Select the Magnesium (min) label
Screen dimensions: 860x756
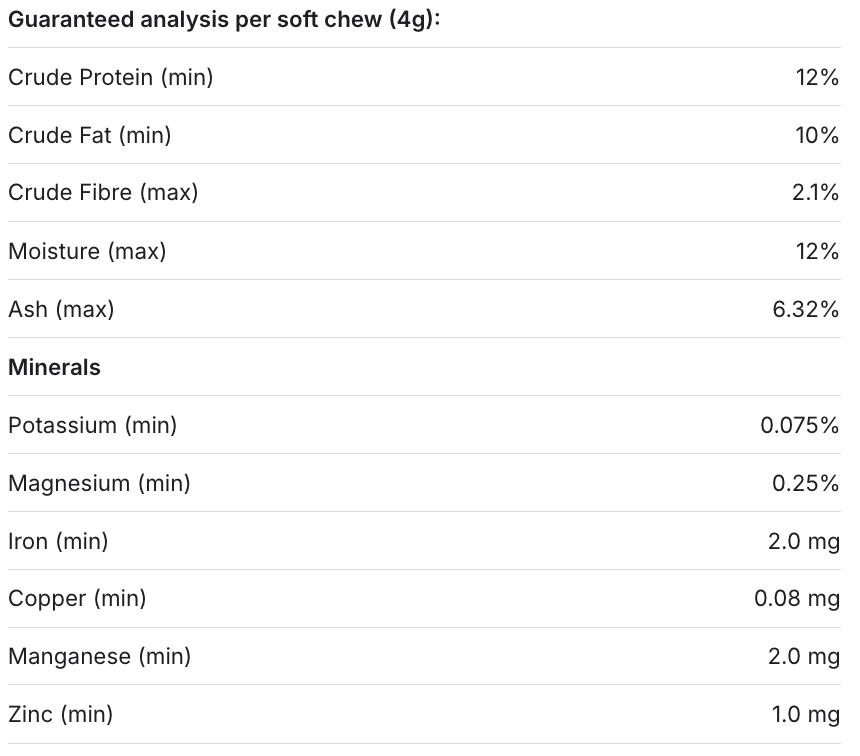tap(99, 483)
